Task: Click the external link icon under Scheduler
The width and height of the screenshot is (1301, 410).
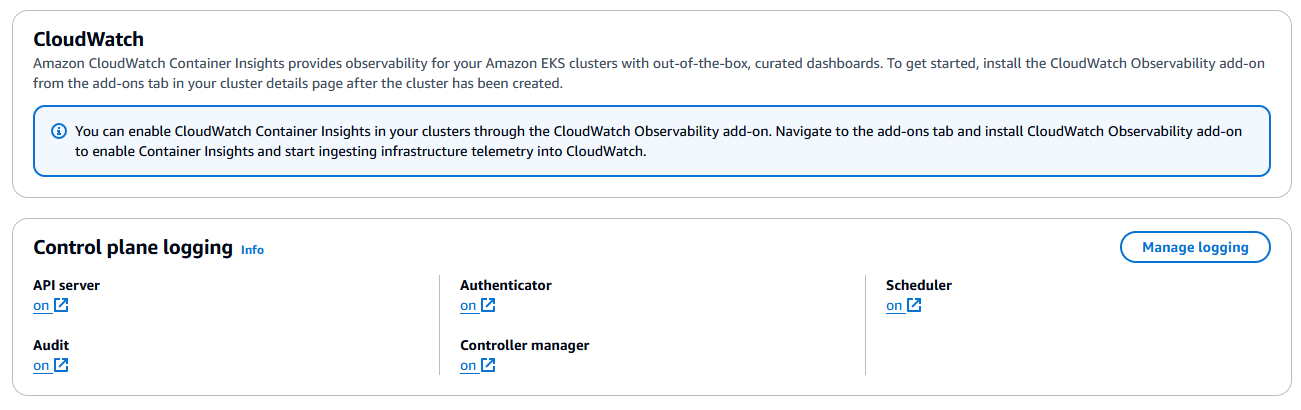Action: pos(914,305)
